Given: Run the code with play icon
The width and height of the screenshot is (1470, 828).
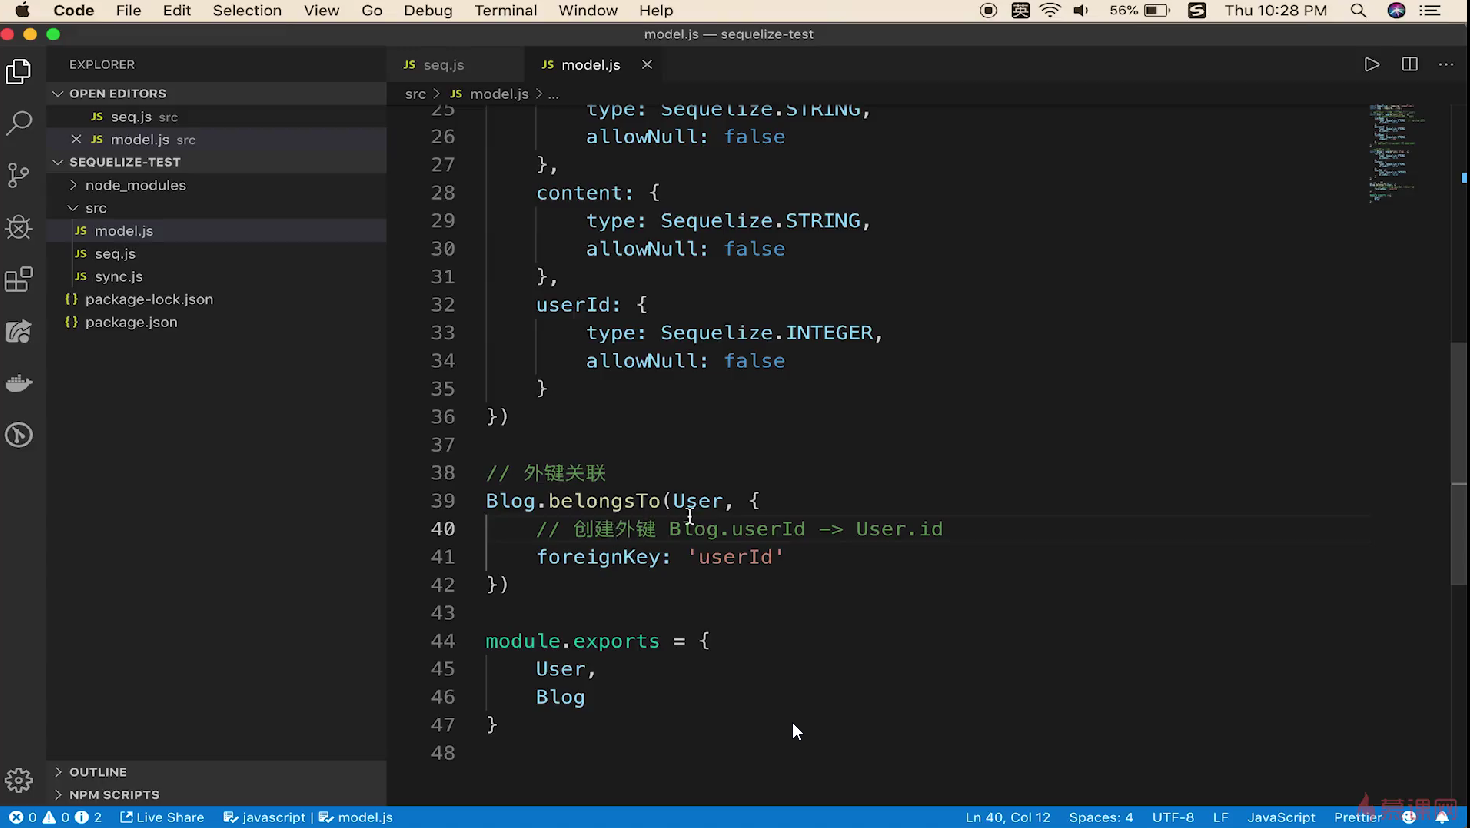Looking at the screenshot, I should pyautogui.click(x=1371, y=64).
